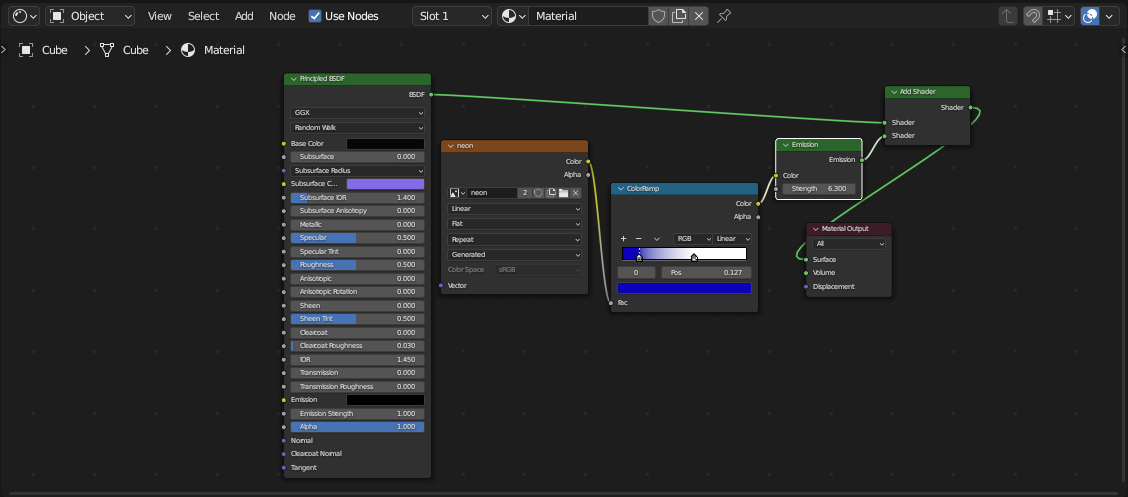The width and height of the screenshot is (1128, 497).
Task: Go to the parent node tree arrow
Action: point(1009,16)
